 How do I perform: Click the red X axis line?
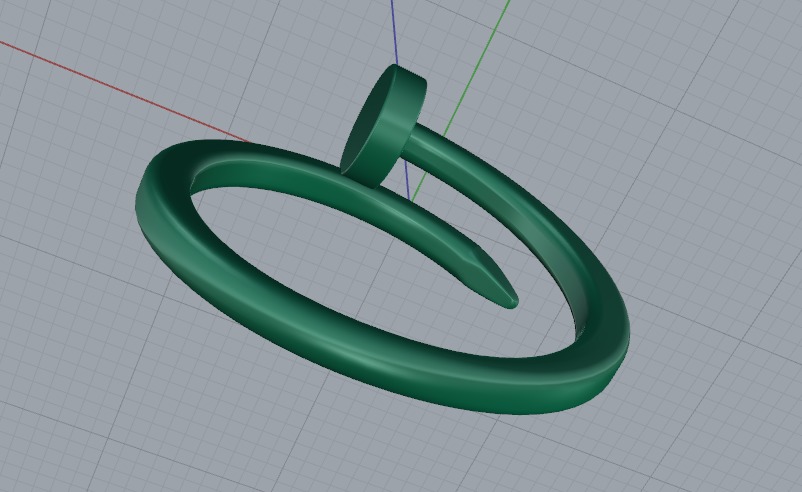(x=125, y=91)
